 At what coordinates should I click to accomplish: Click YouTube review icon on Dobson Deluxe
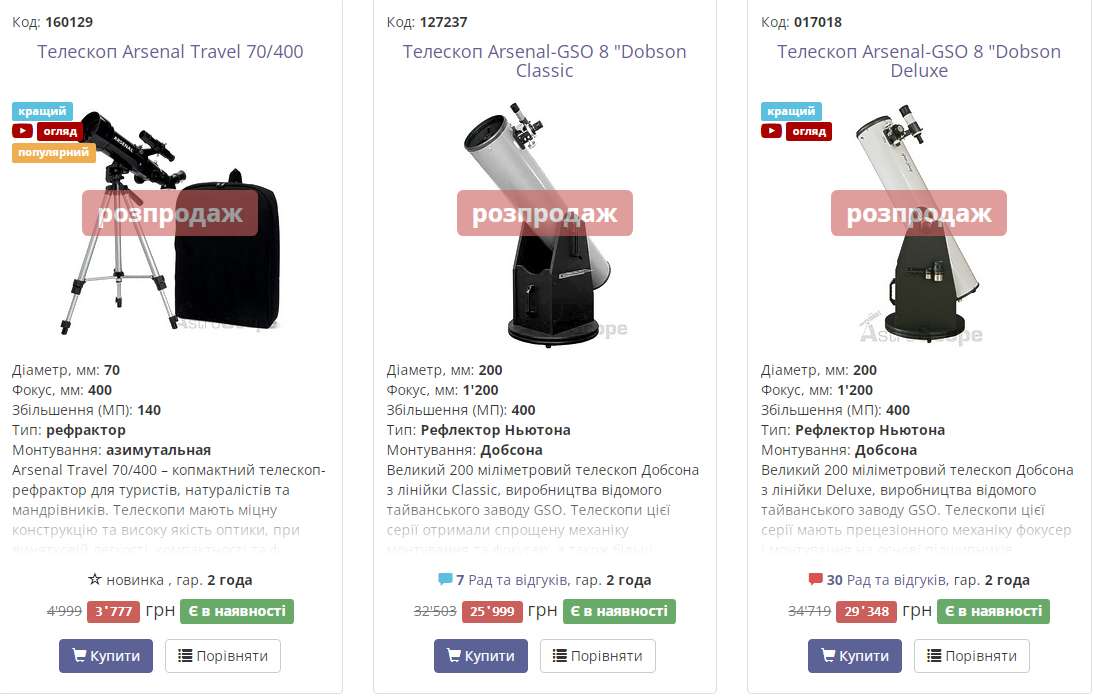[771, 131]
